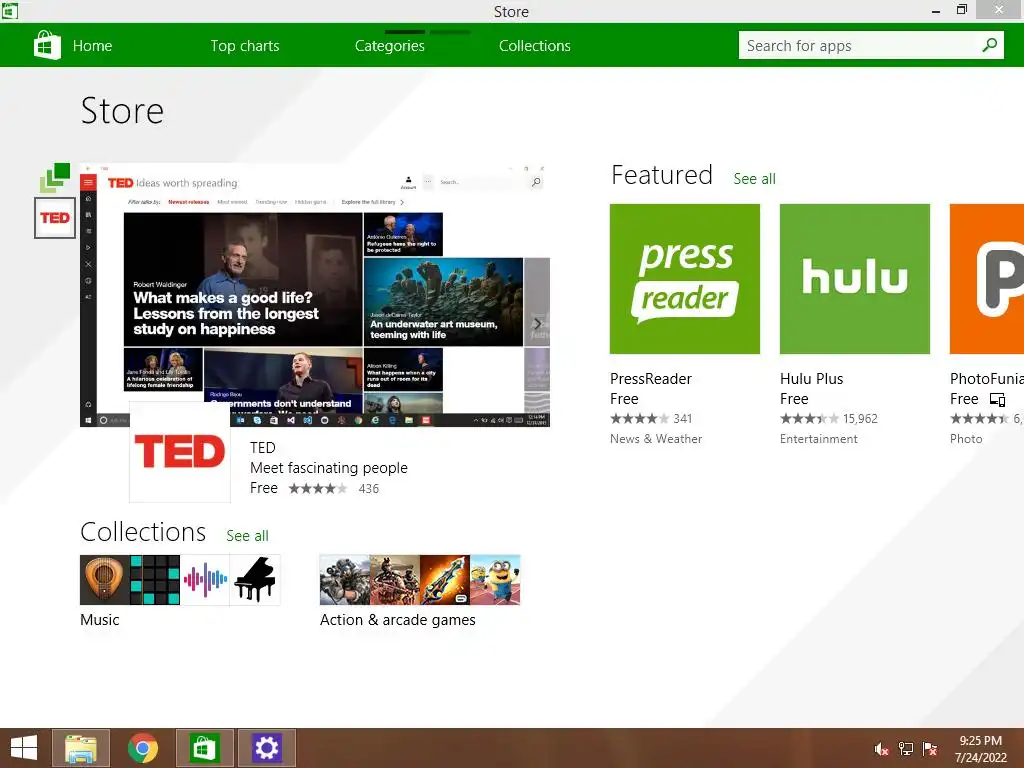Open the Action Center flag icon
Screen dimensions: 1024x768
[x=930, y=749]
